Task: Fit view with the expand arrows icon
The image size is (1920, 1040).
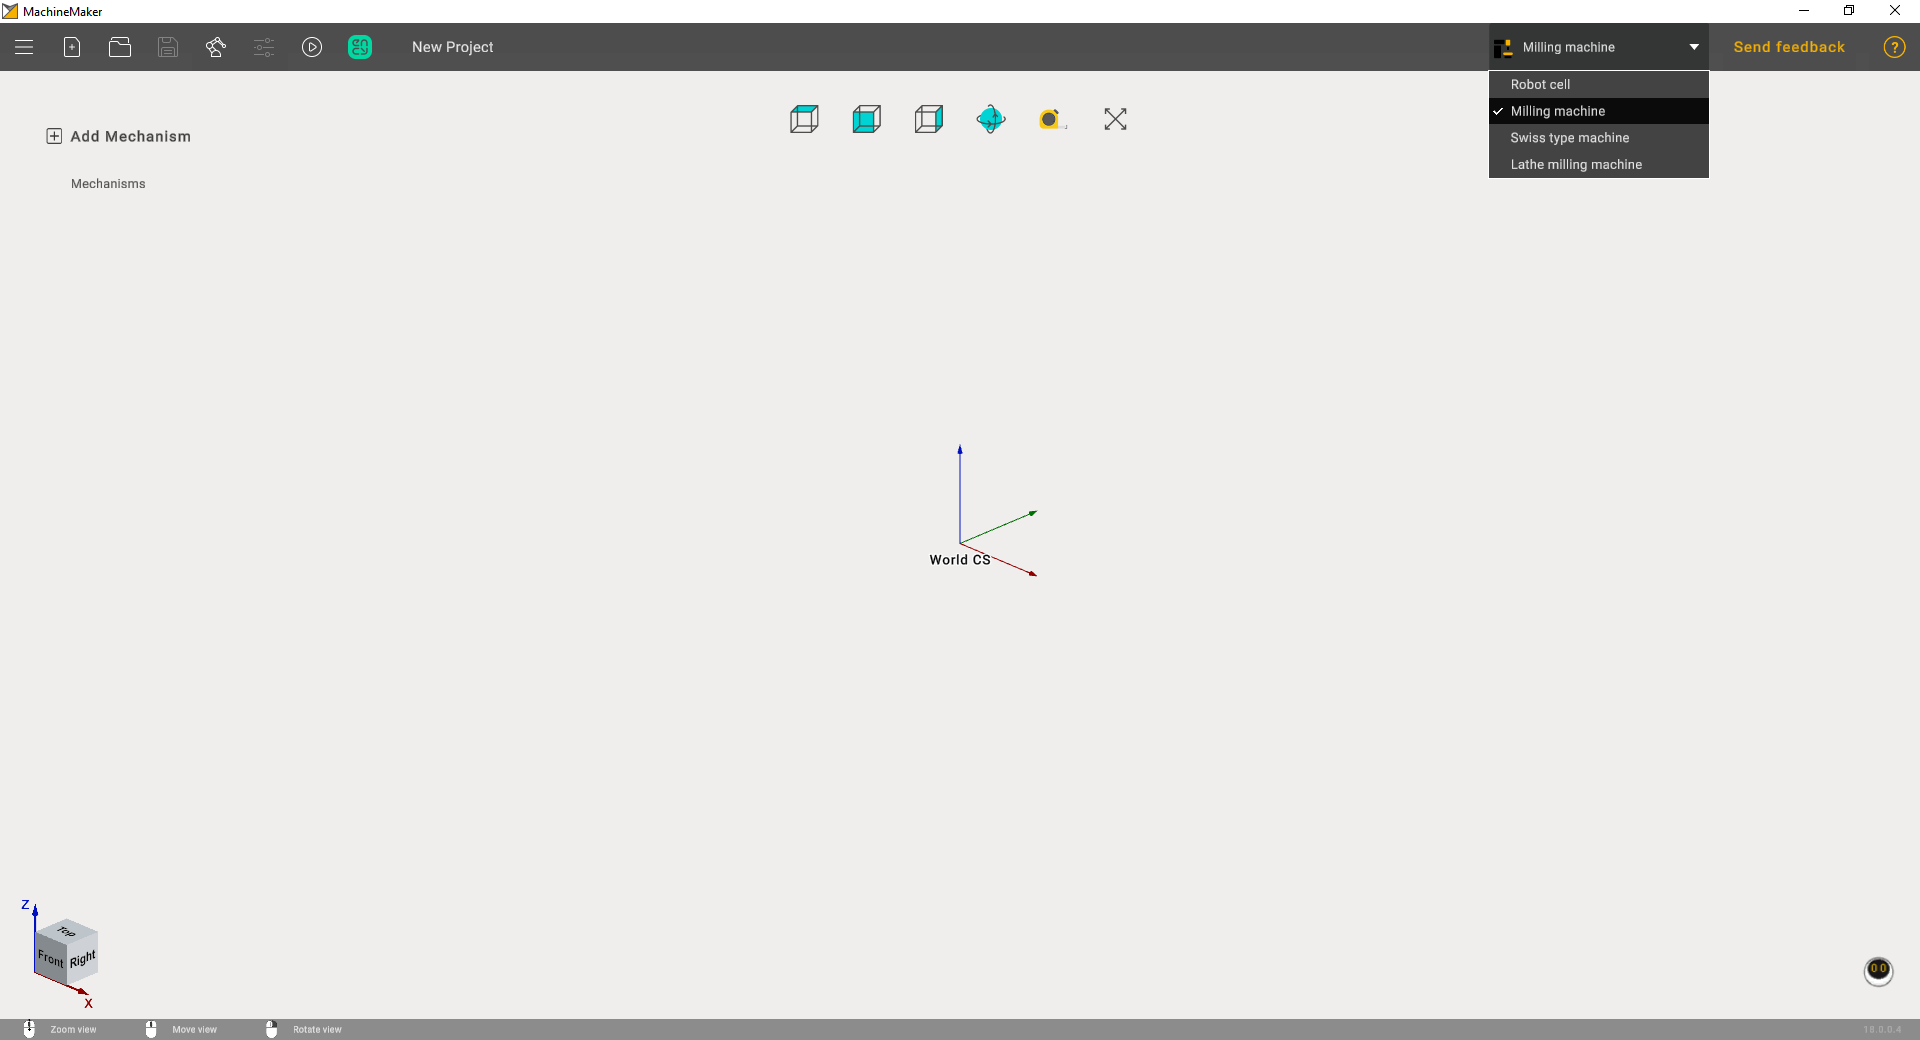Action: tap(1115, 119)
